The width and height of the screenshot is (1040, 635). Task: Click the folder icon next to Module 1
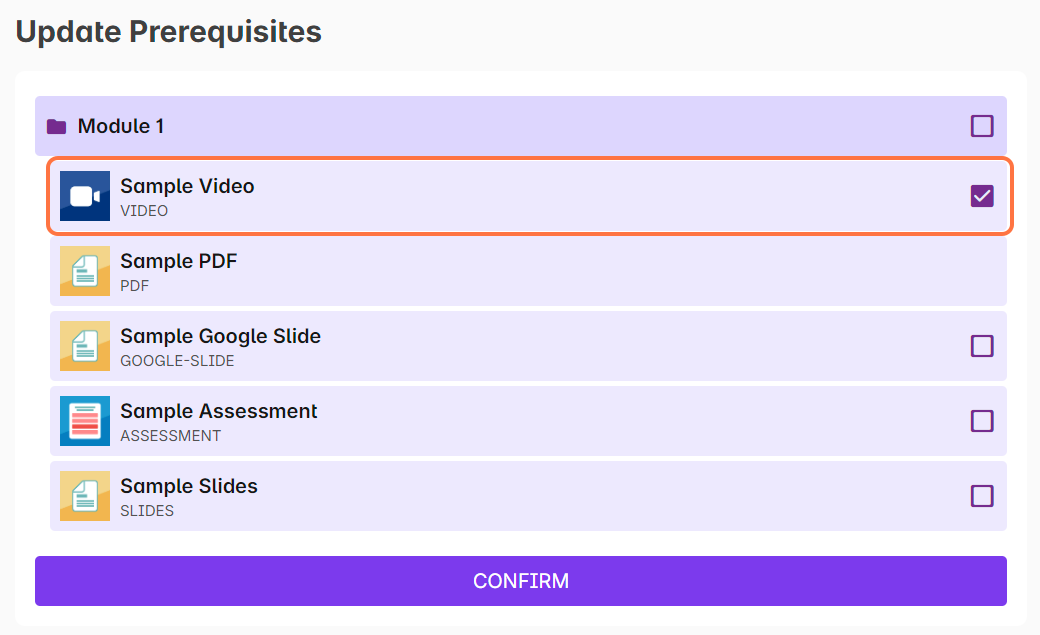coord(57,126)
